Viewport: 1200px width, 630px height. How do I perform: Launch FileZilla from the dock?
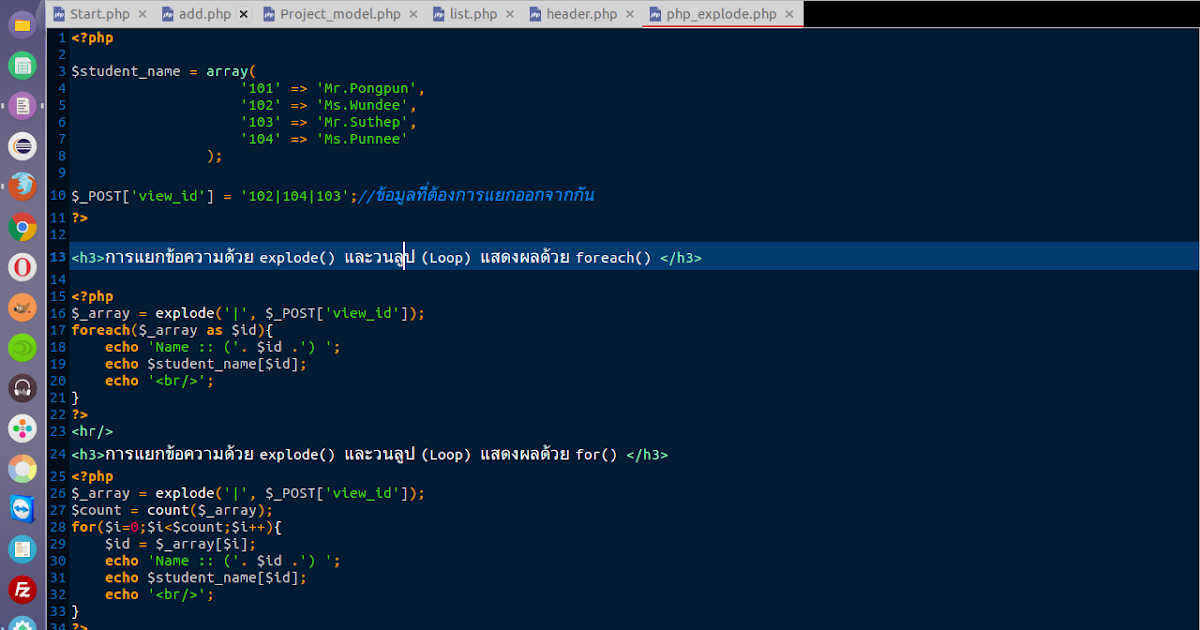(x=22, y=588)
